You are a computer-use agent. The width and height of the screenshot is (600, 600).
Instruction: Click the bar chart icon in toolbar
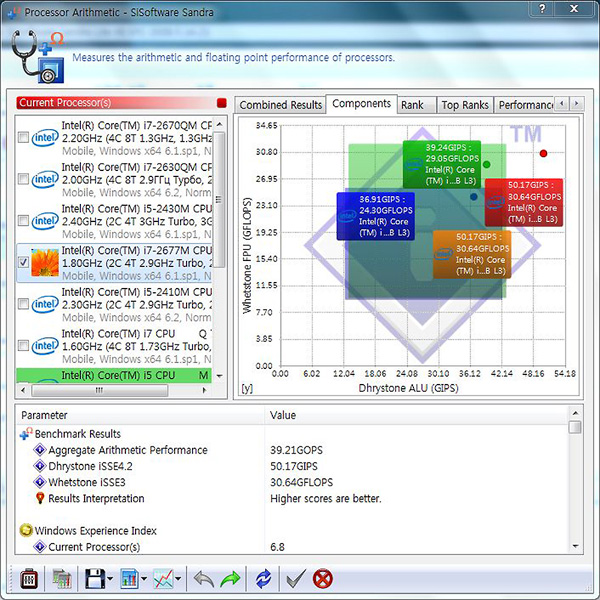(129, 578)
